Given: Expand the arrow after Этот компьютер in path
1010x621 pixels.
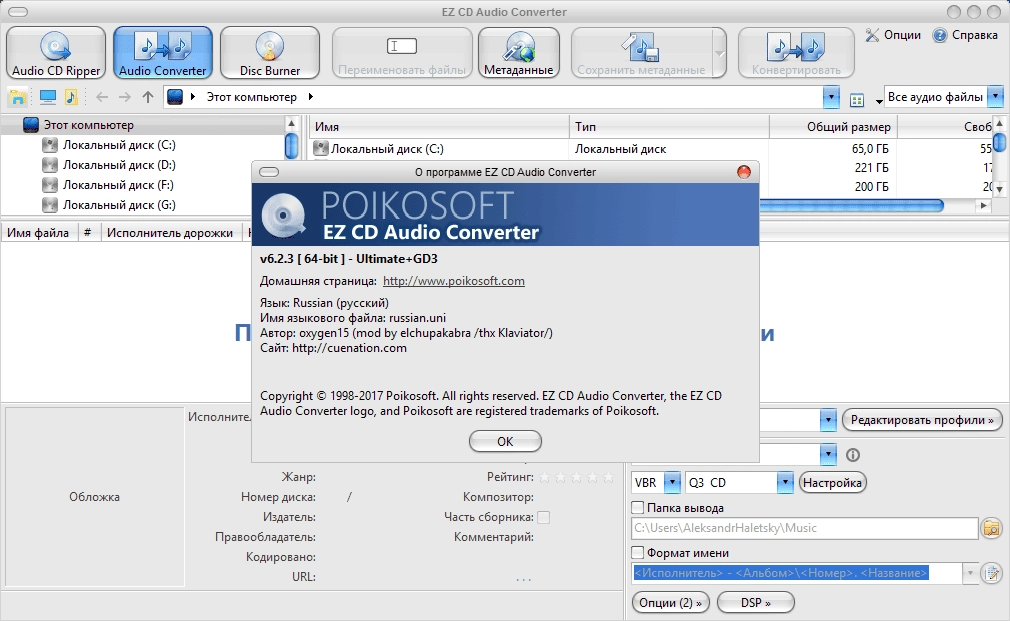Looking at the screenshot, I should coord(310,97).
